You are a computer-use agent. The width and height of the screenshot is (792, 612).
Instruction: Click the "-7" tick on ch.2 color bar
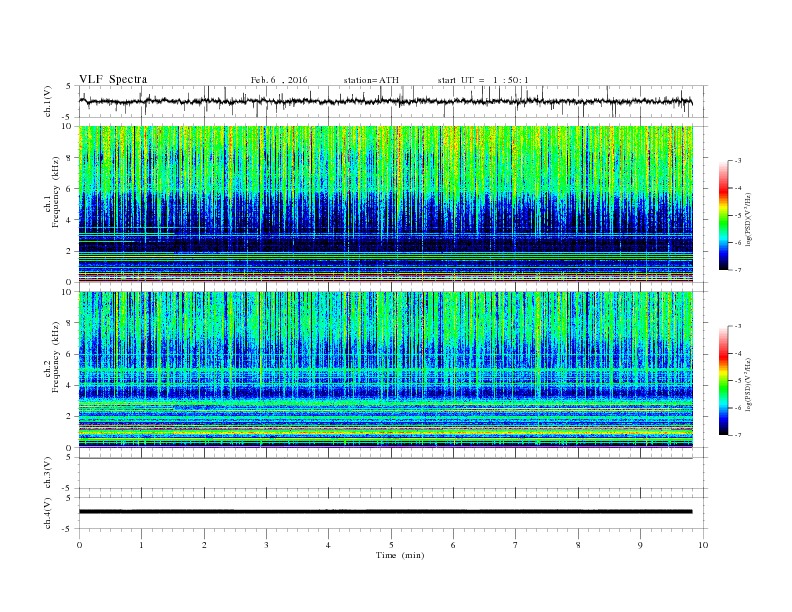pyautogui.click(x=738, y=435)
